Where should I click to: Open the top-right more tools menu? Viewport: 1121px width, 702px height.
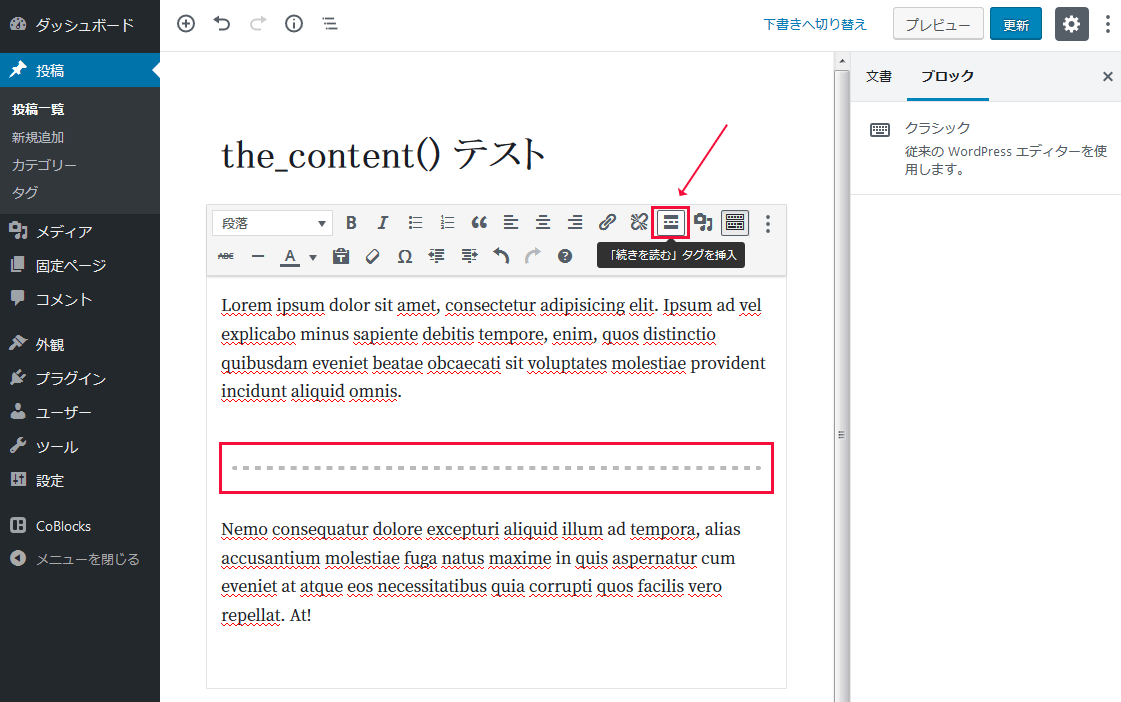point(1107,24)
